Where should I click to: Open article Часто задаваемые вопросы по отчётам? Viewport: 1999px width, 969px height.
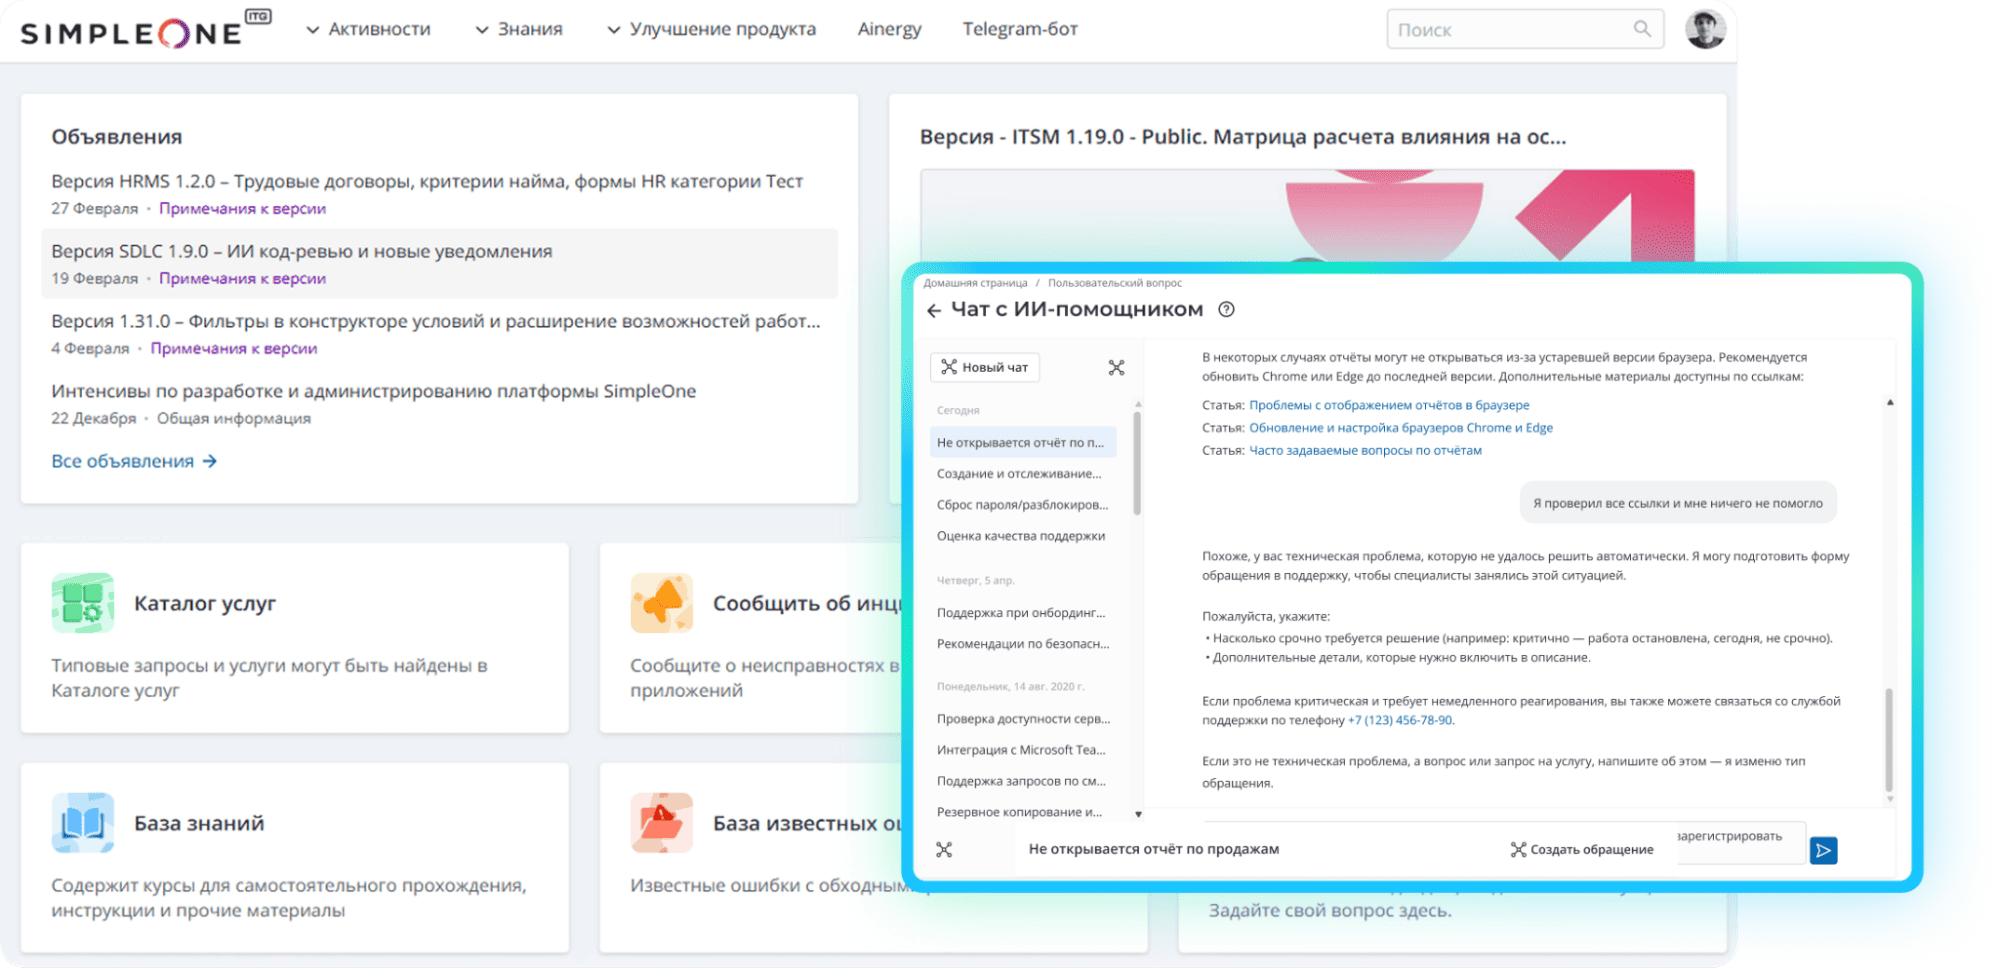tap(1365, 451)
